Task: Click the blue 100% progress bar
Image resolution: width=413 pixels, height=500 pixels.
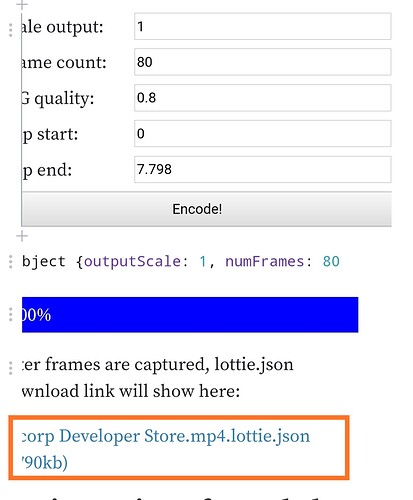Action: pos(190,315)
